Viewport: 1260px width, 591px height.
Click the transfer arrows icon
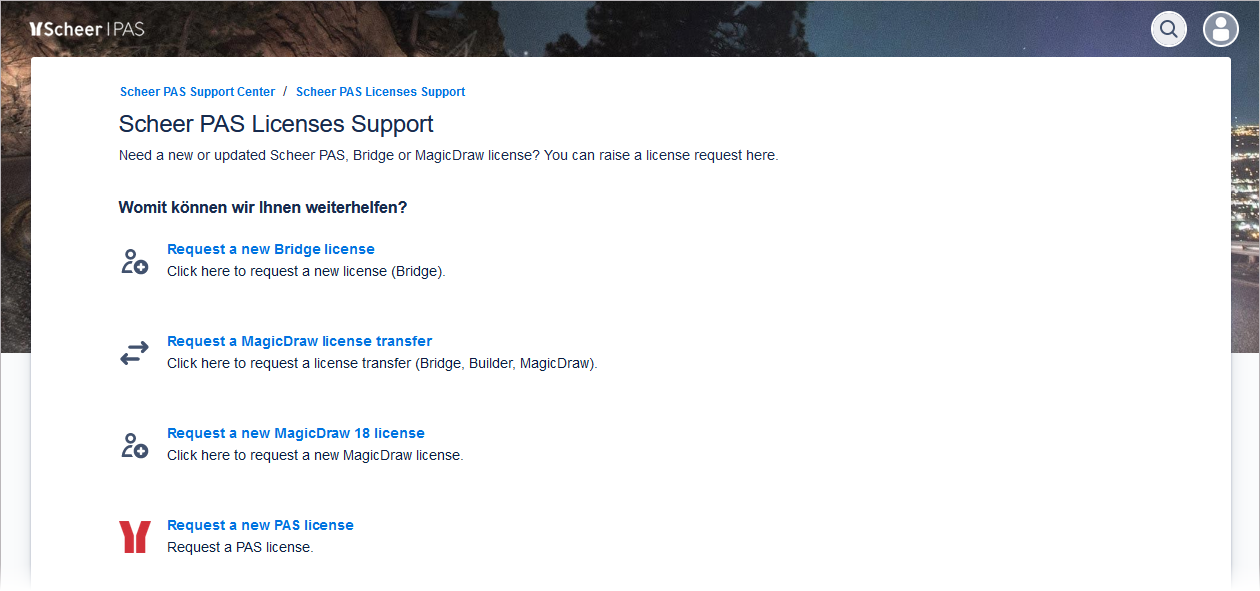pyautogui.click(x=134, y=353)
